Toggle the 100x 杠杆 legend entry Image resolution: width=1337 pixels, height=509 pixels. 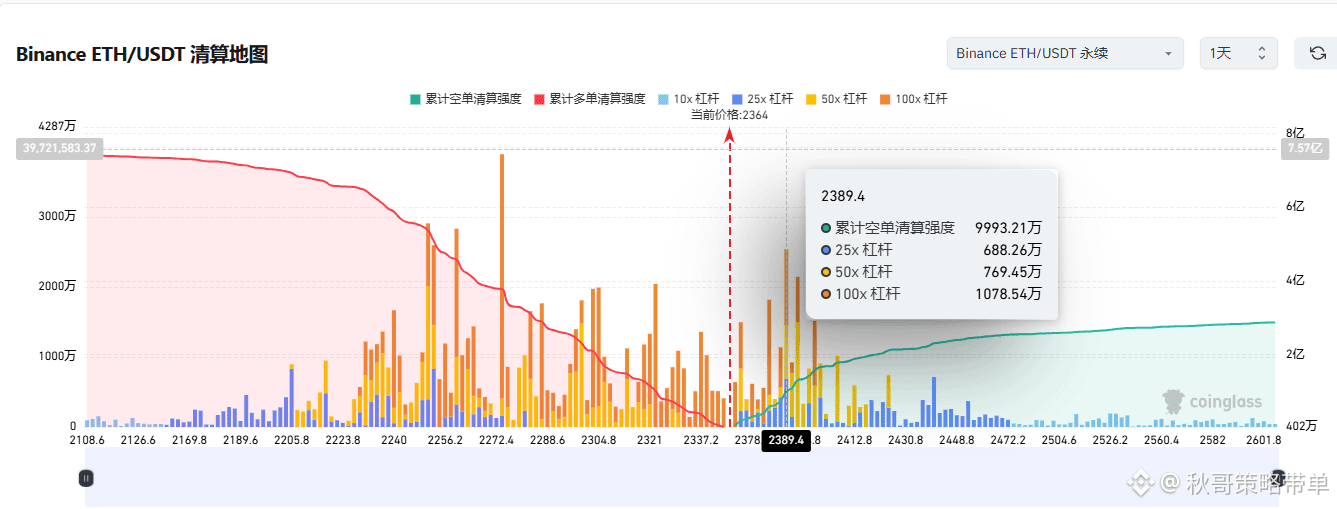pos(913,99)
